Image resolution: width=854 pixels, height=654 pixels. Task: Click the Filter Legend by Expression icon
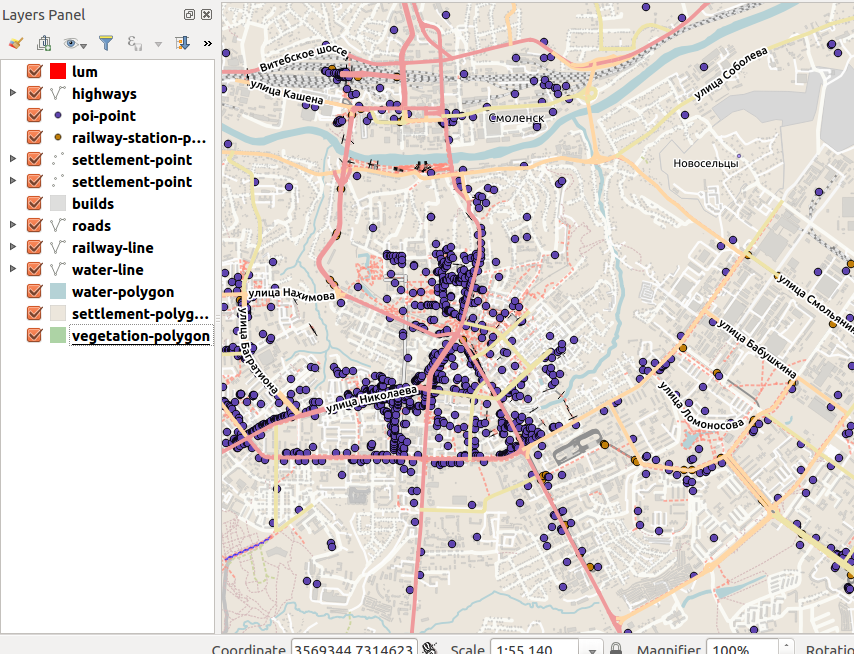point(135,43)
